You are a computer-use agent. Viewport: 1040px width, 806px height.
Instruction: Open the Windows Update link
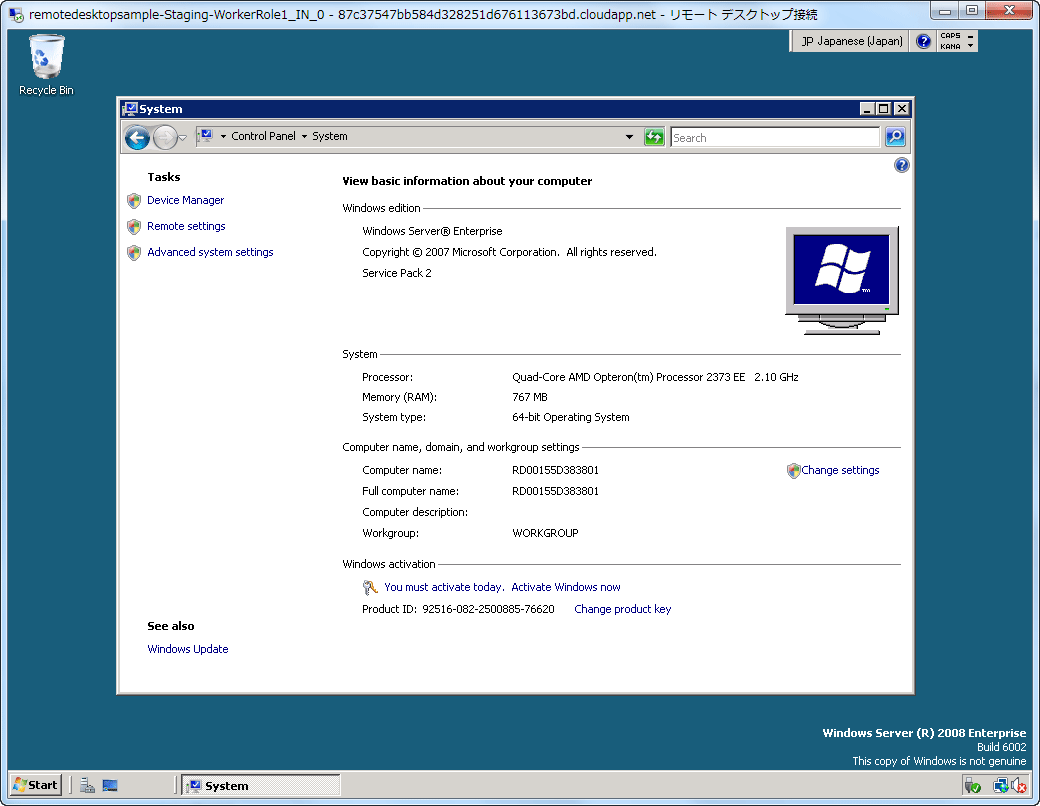click(x=188, y=649)
